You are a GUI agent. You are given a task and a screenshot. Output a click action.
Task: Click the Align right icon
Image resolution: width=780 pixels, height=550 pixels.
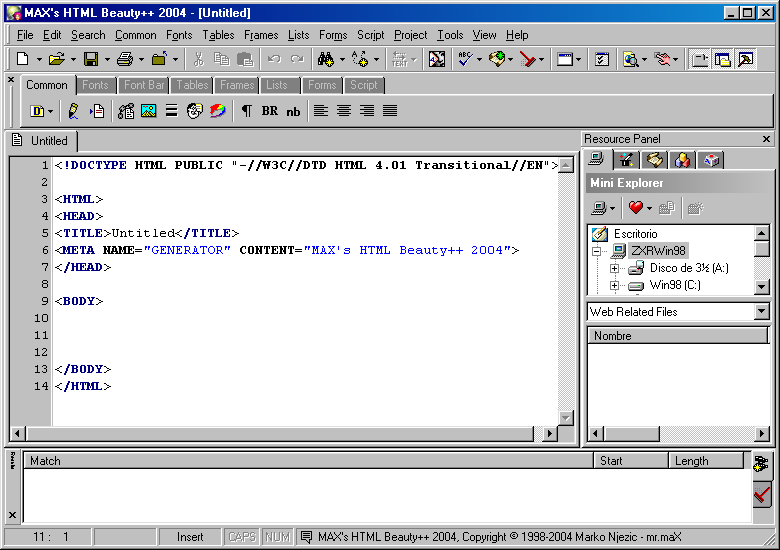(x=367, y=110)
